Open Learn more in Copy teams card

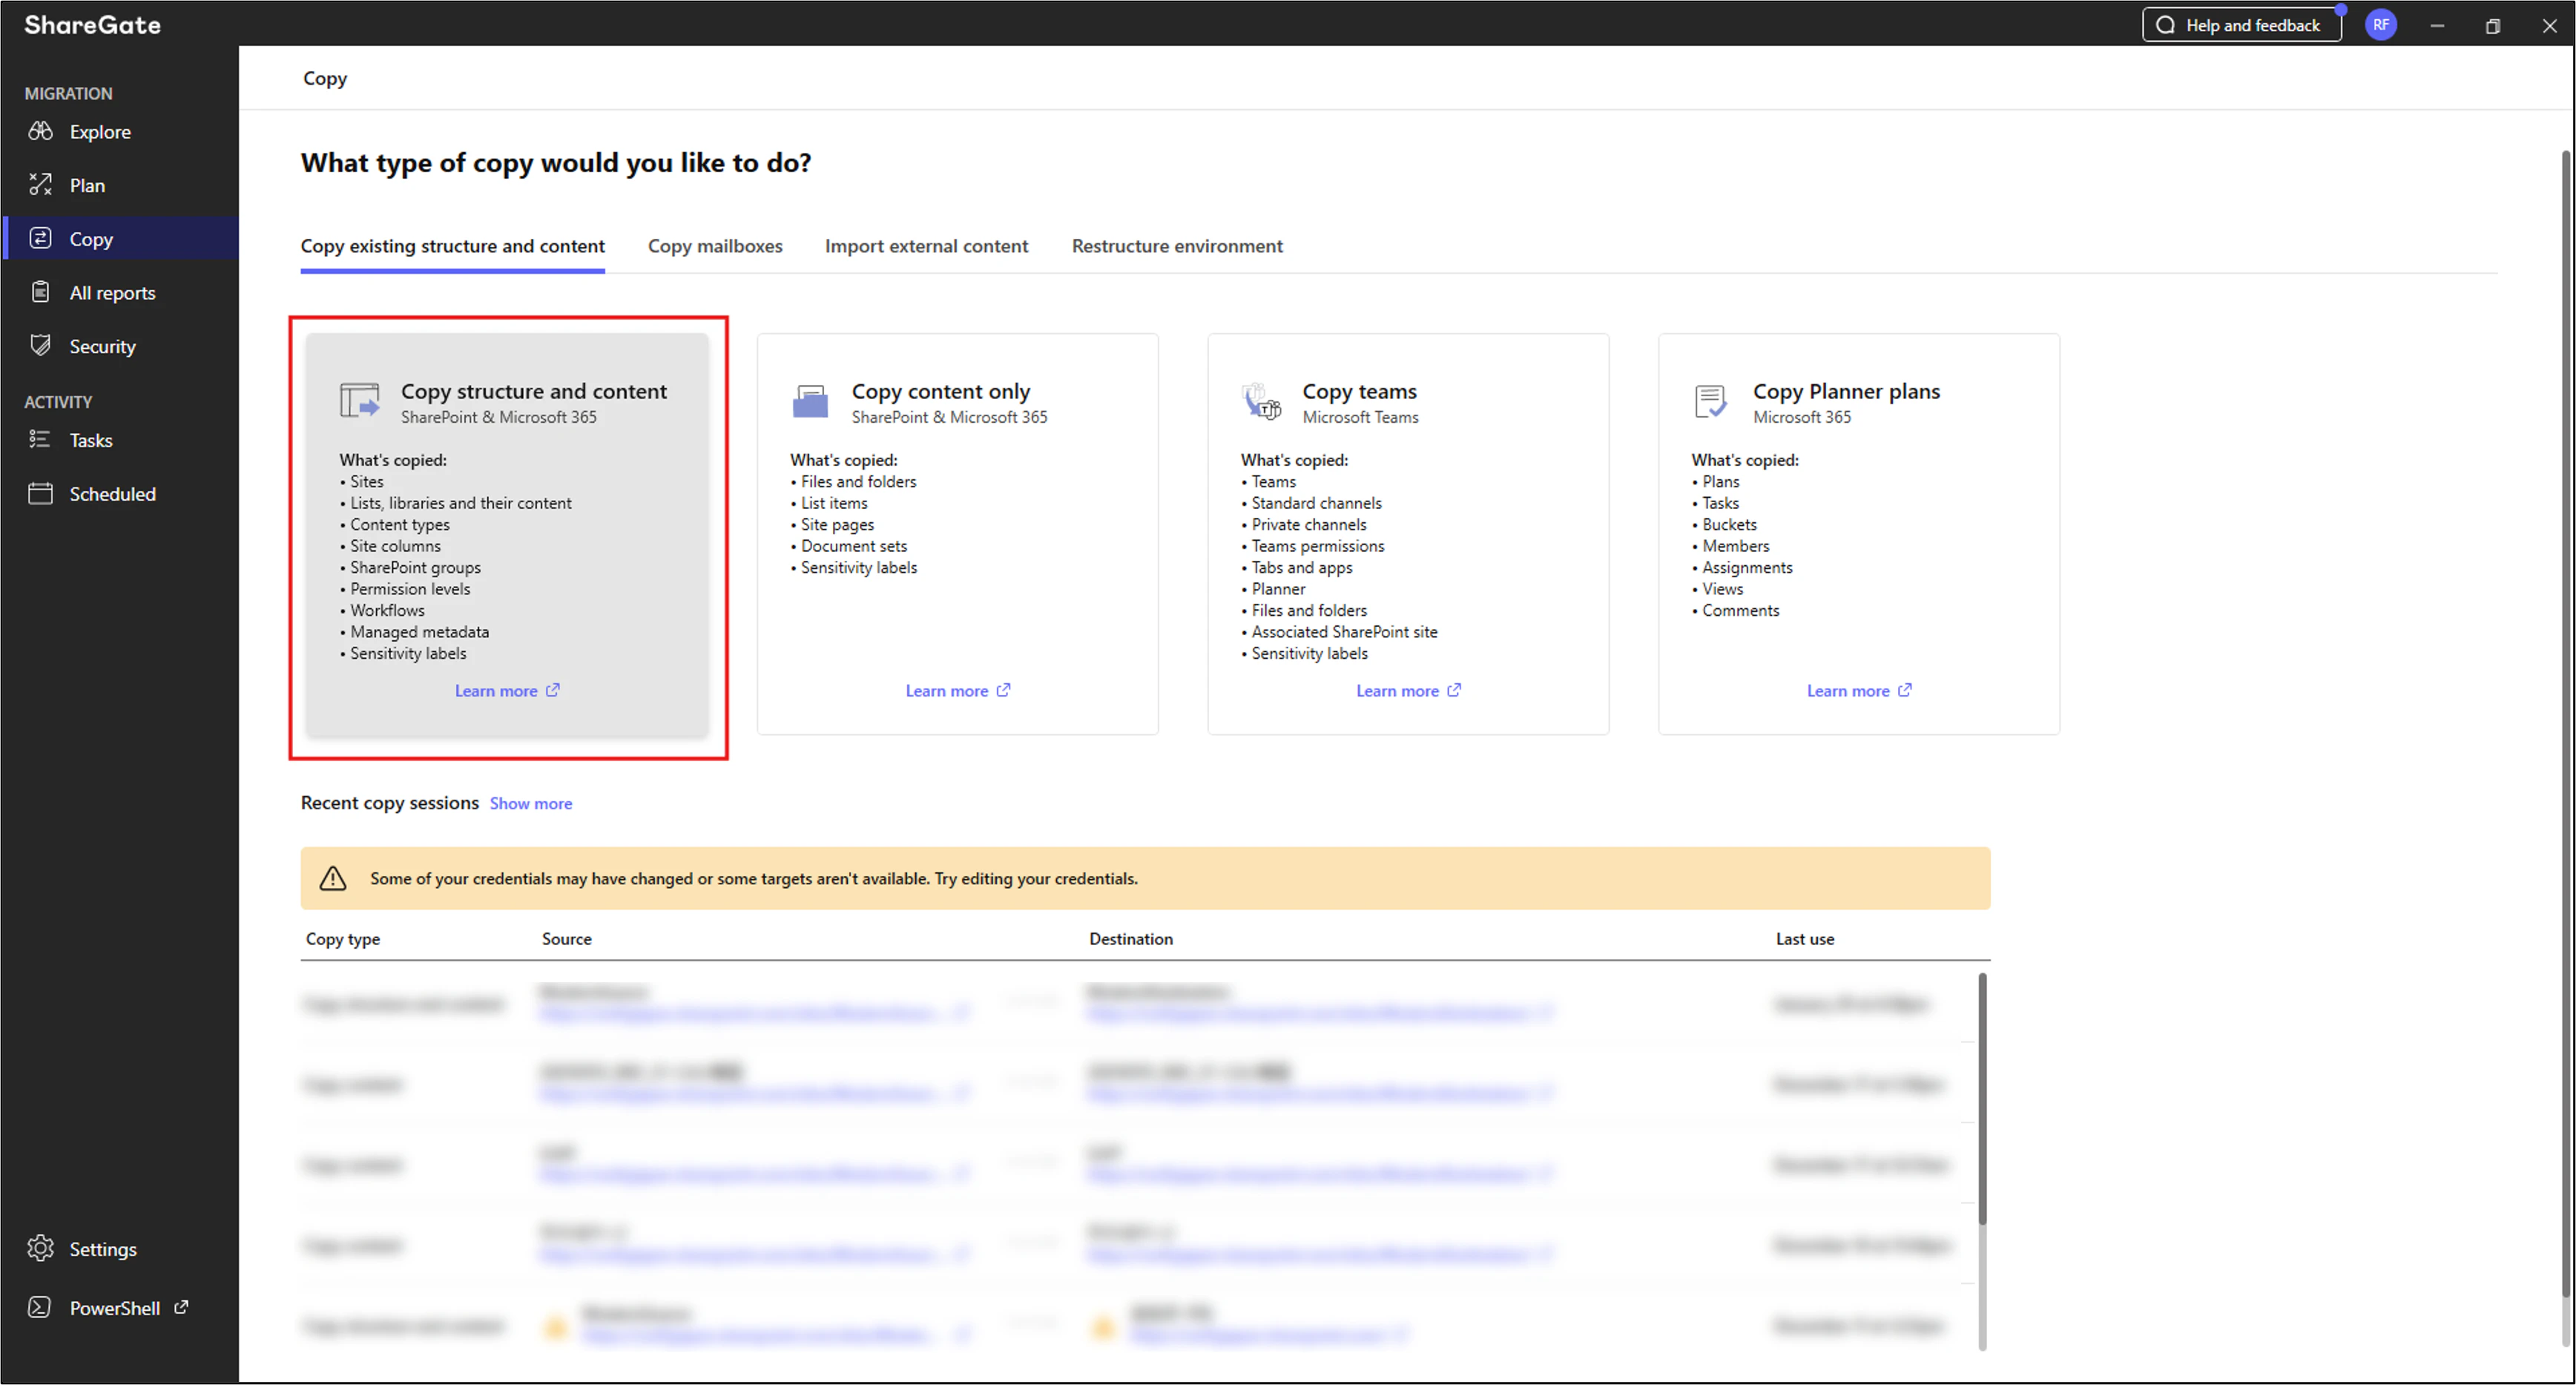1397,691
